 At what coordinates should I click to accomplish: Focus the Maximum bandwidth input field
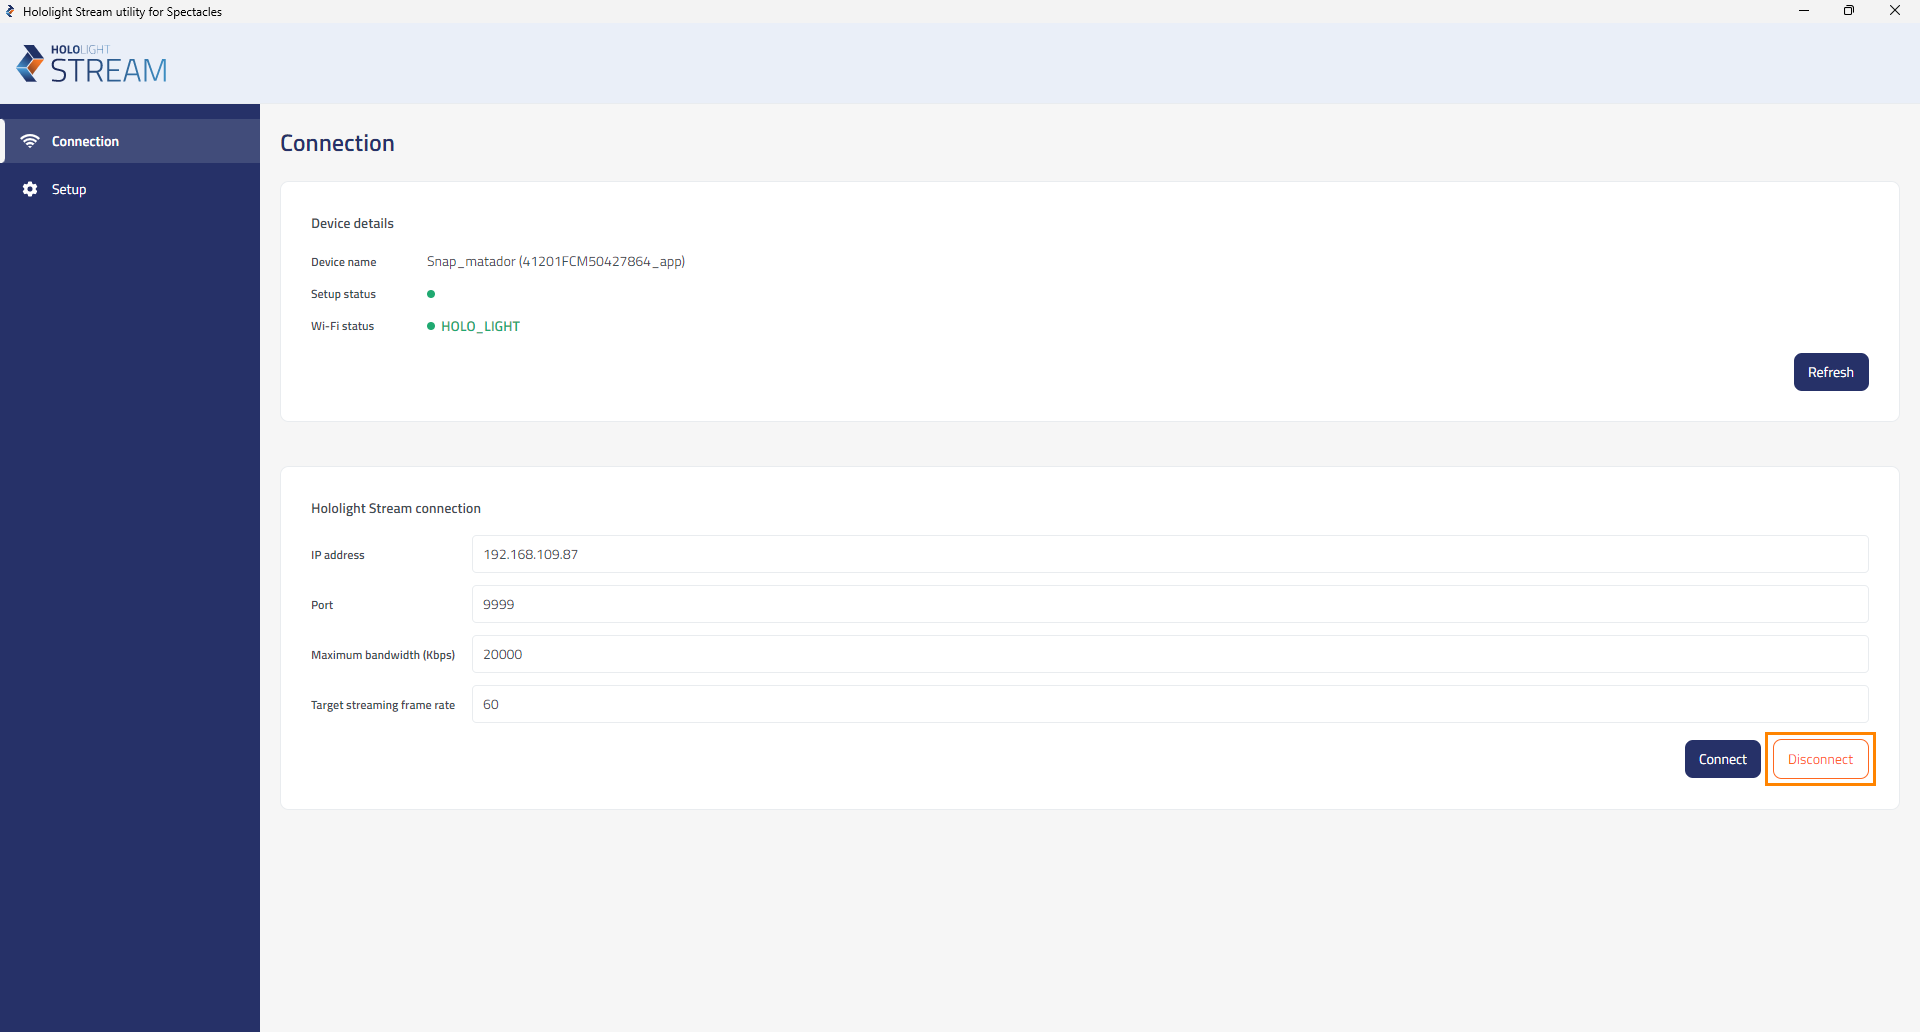[x=1170, y=654]
